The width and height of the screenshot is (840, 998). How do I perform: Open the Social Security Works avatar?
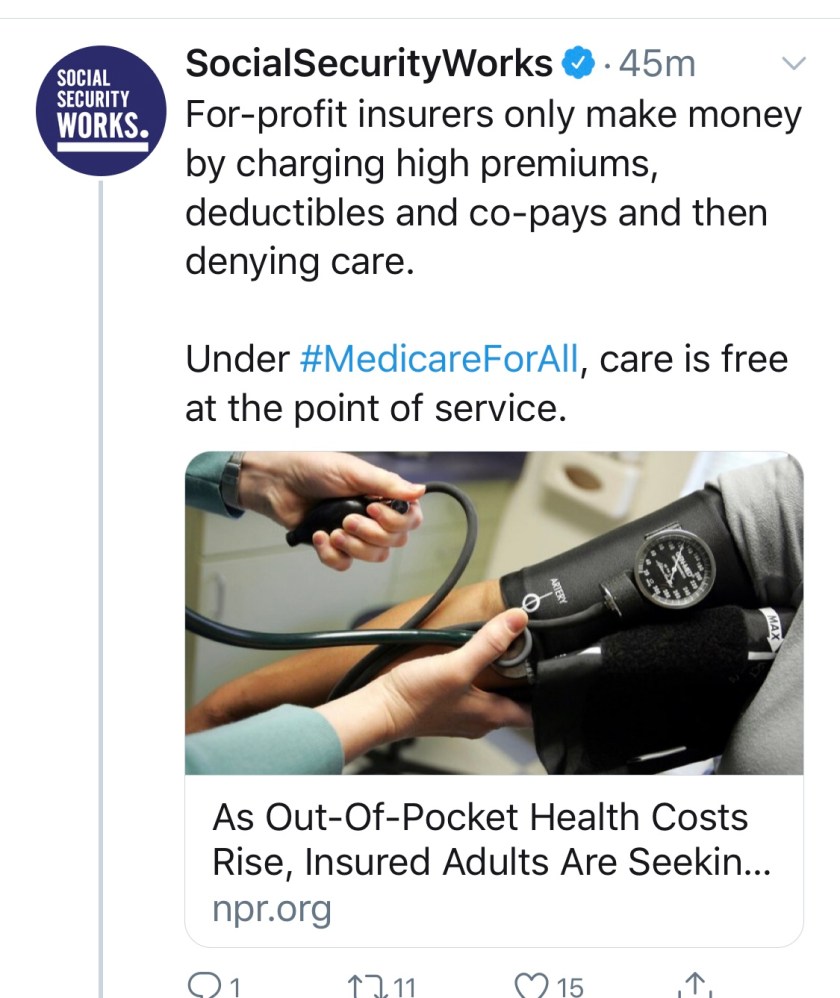point(98,110)
